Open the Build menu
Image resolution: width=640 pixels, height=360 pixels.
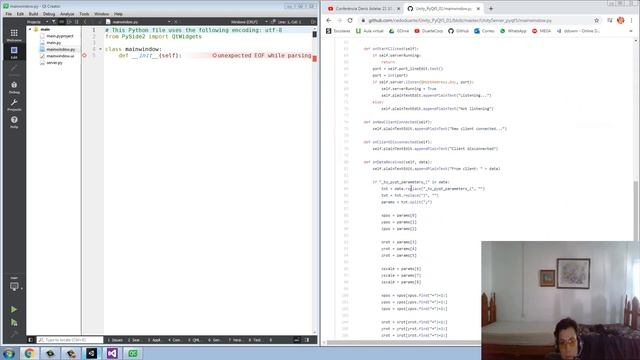33,14
